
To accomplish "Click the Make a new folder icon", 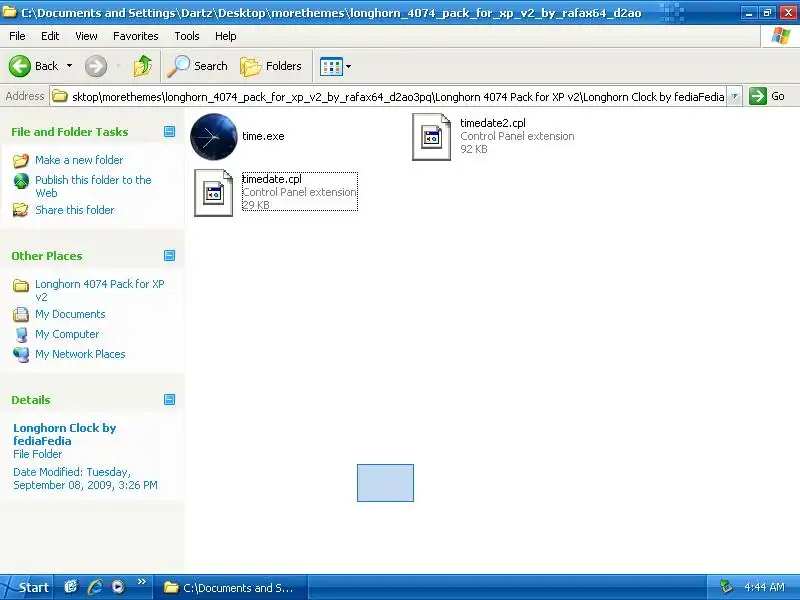I will tap(21, 160).
